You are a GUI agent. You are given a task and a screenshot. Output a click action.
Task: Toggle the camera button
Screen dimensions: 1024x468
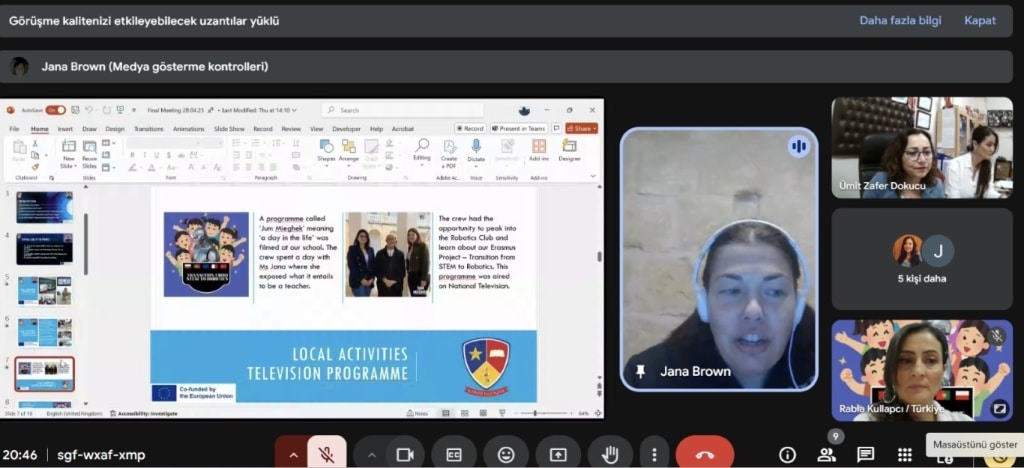click(x=405, y=454)
